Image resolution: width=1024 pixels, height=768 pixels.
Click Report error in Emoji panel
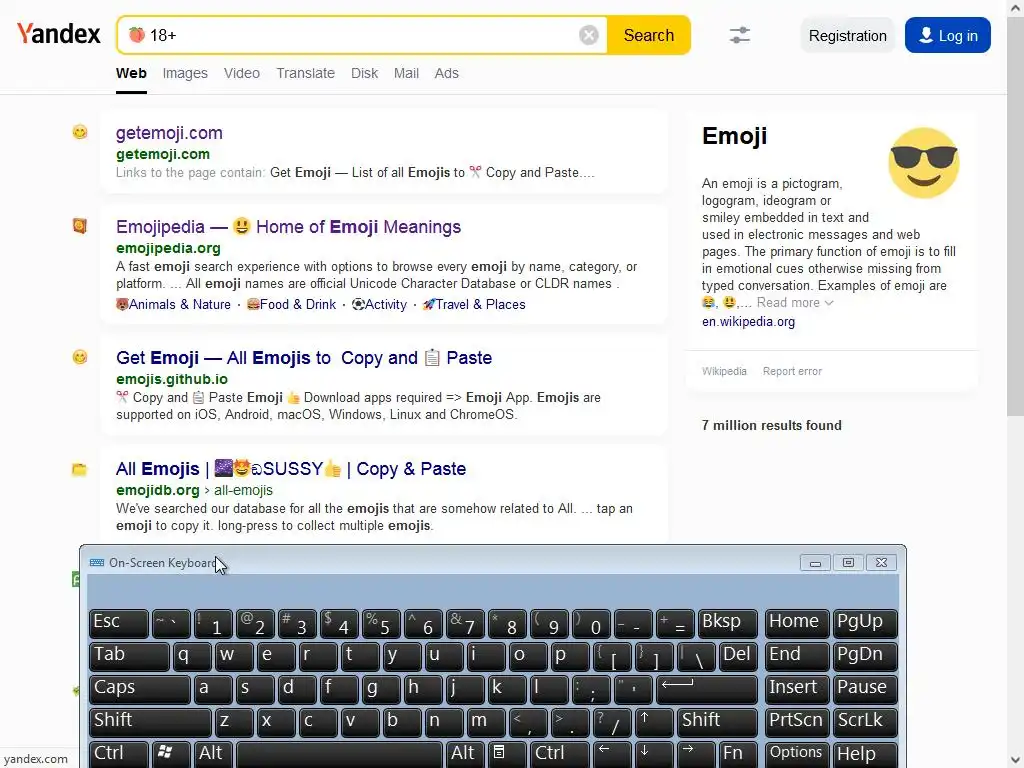pyautogui.click(x=792, y=372)
